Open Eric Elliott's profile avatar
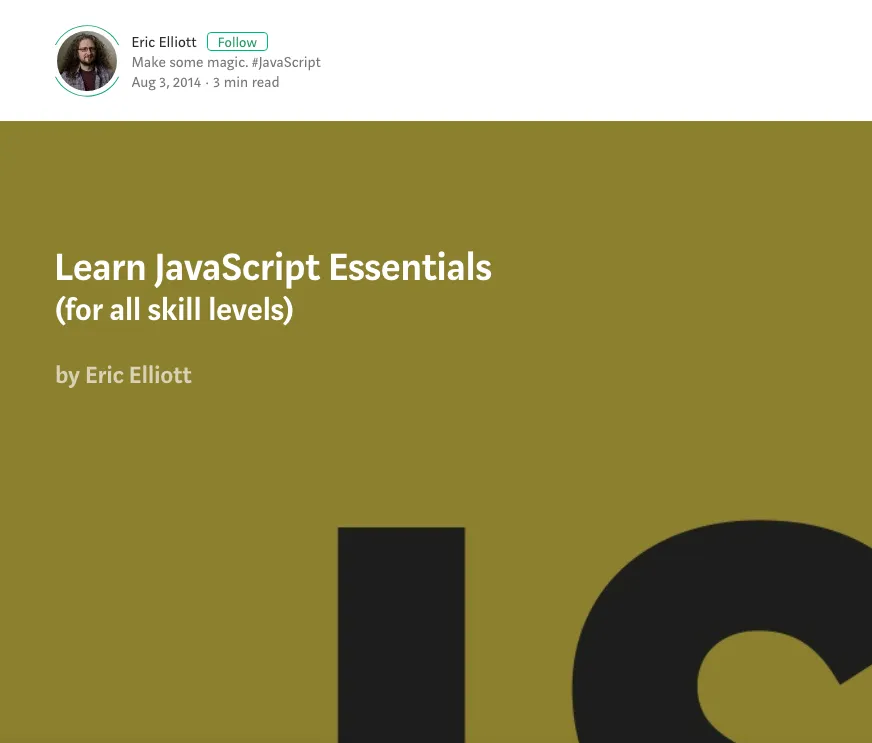Image resolution: width=872 pixels, height=743 pixels. click(87, 61)
